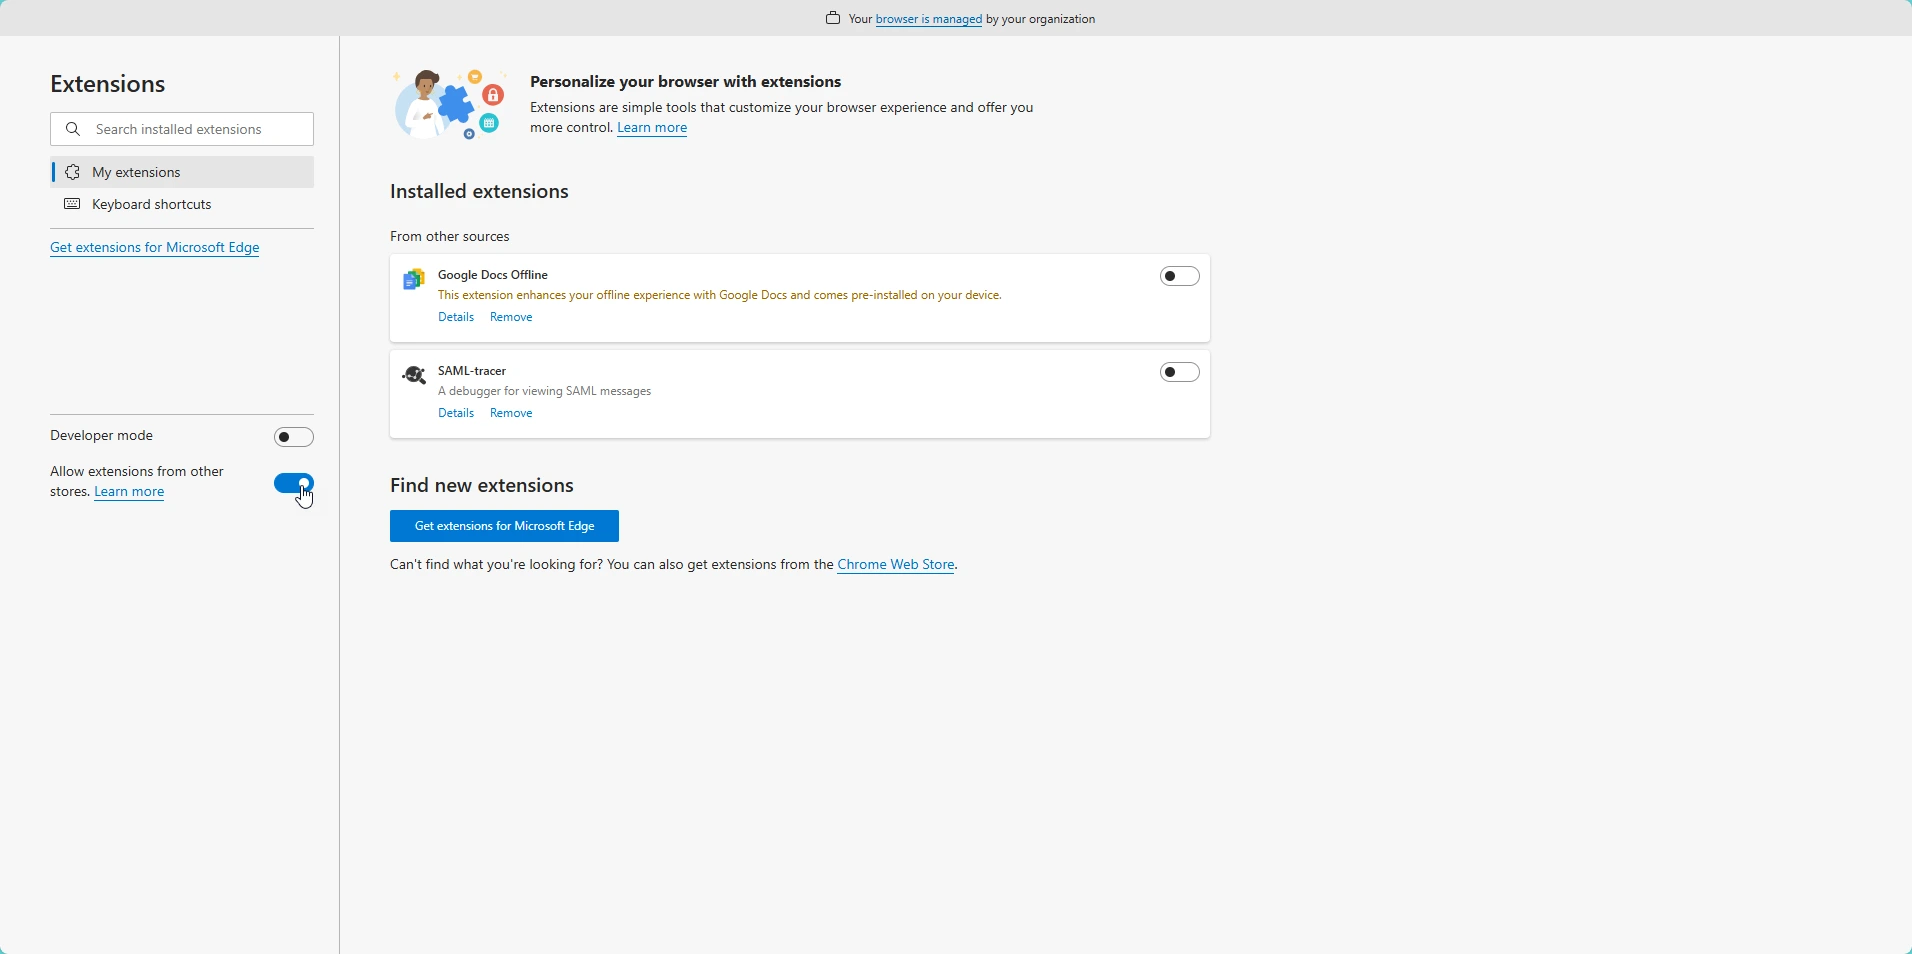Click the SAML-tracer extension icon

(x=414, y=376)
